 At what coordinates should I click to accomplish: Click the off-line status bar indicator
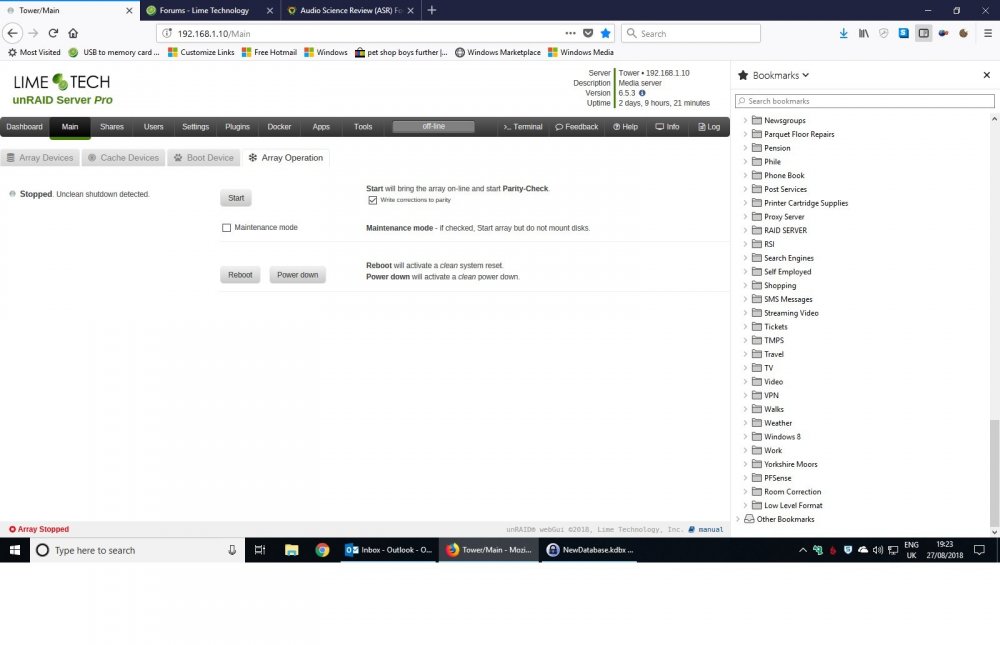click(433, 126)
